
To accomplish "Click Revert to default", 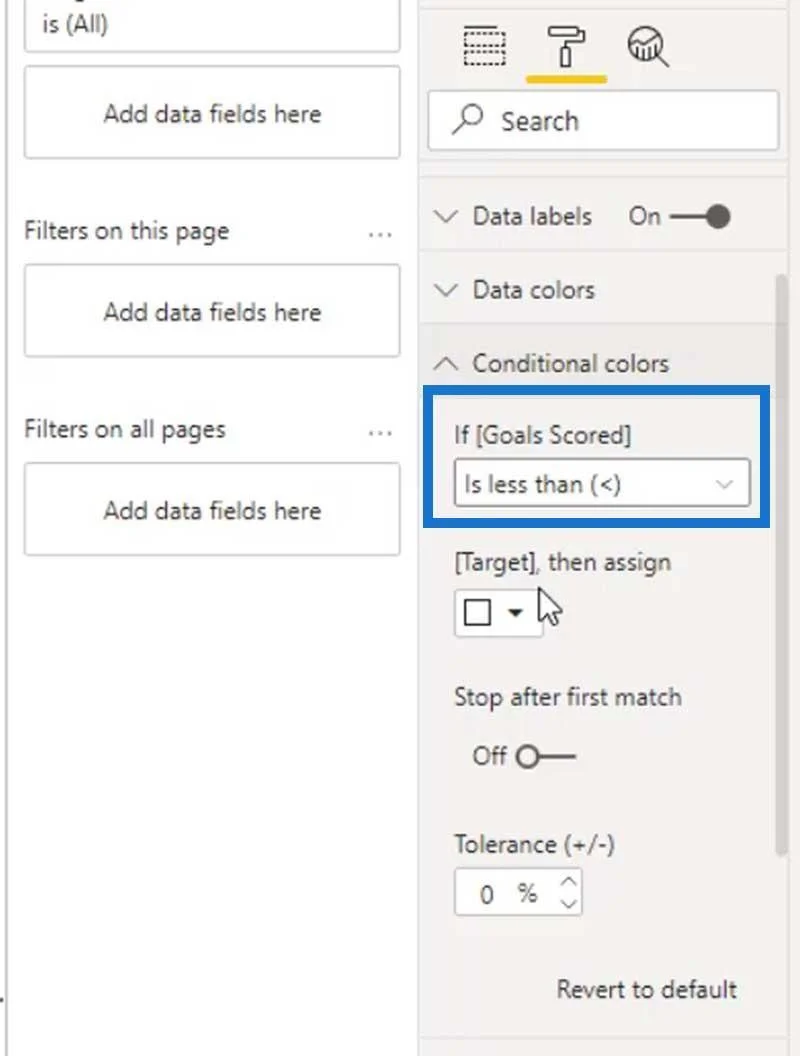I will (x=646, y=989).
